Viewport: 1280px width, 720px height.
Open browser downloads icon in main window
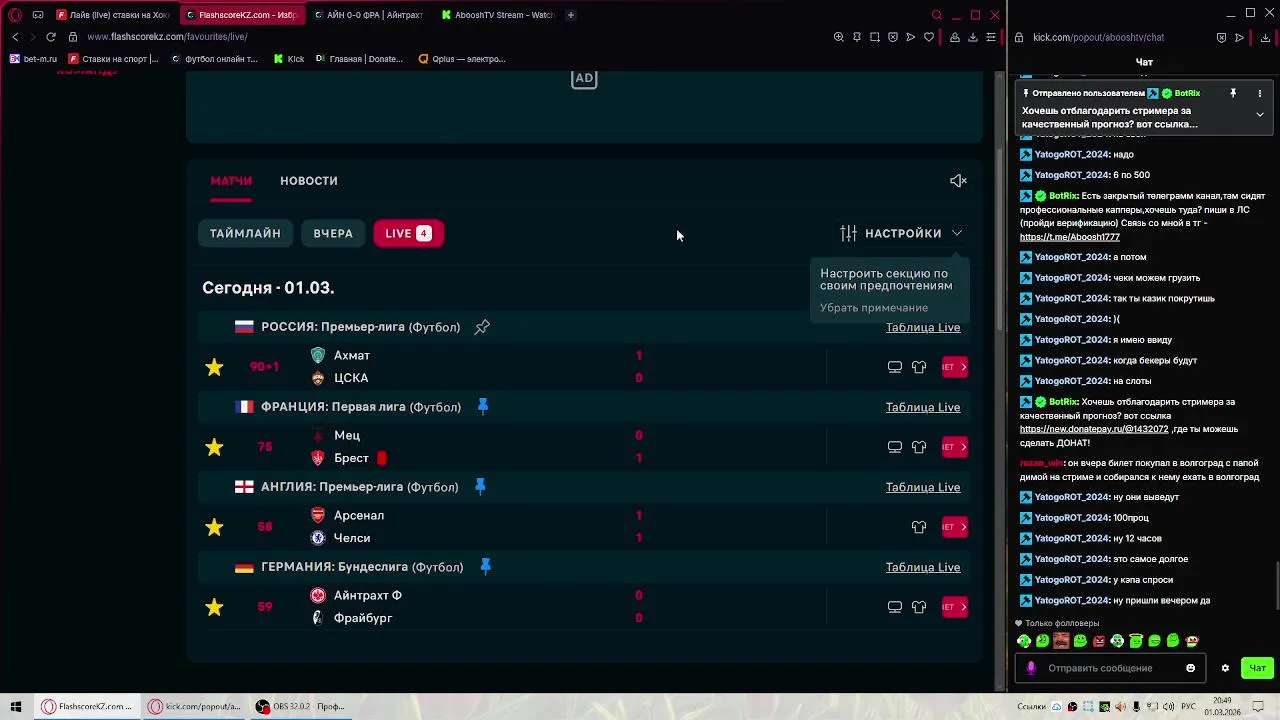coord(973,37)
